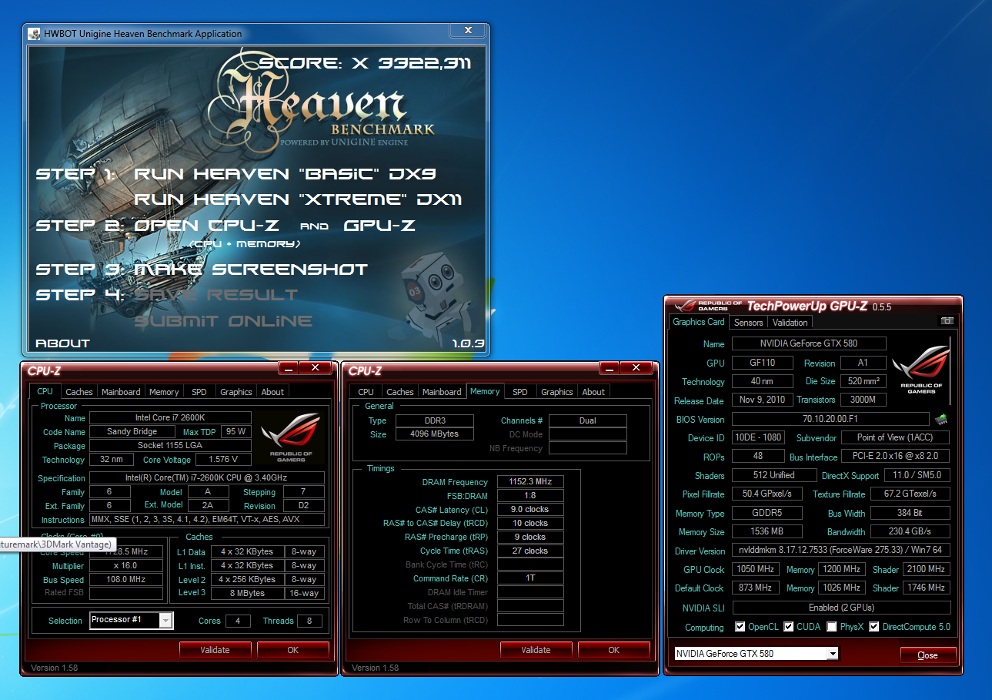Click the memory Size value 4096 MBytes
This screenshot has width=992, height=700.
click(435, 434)
